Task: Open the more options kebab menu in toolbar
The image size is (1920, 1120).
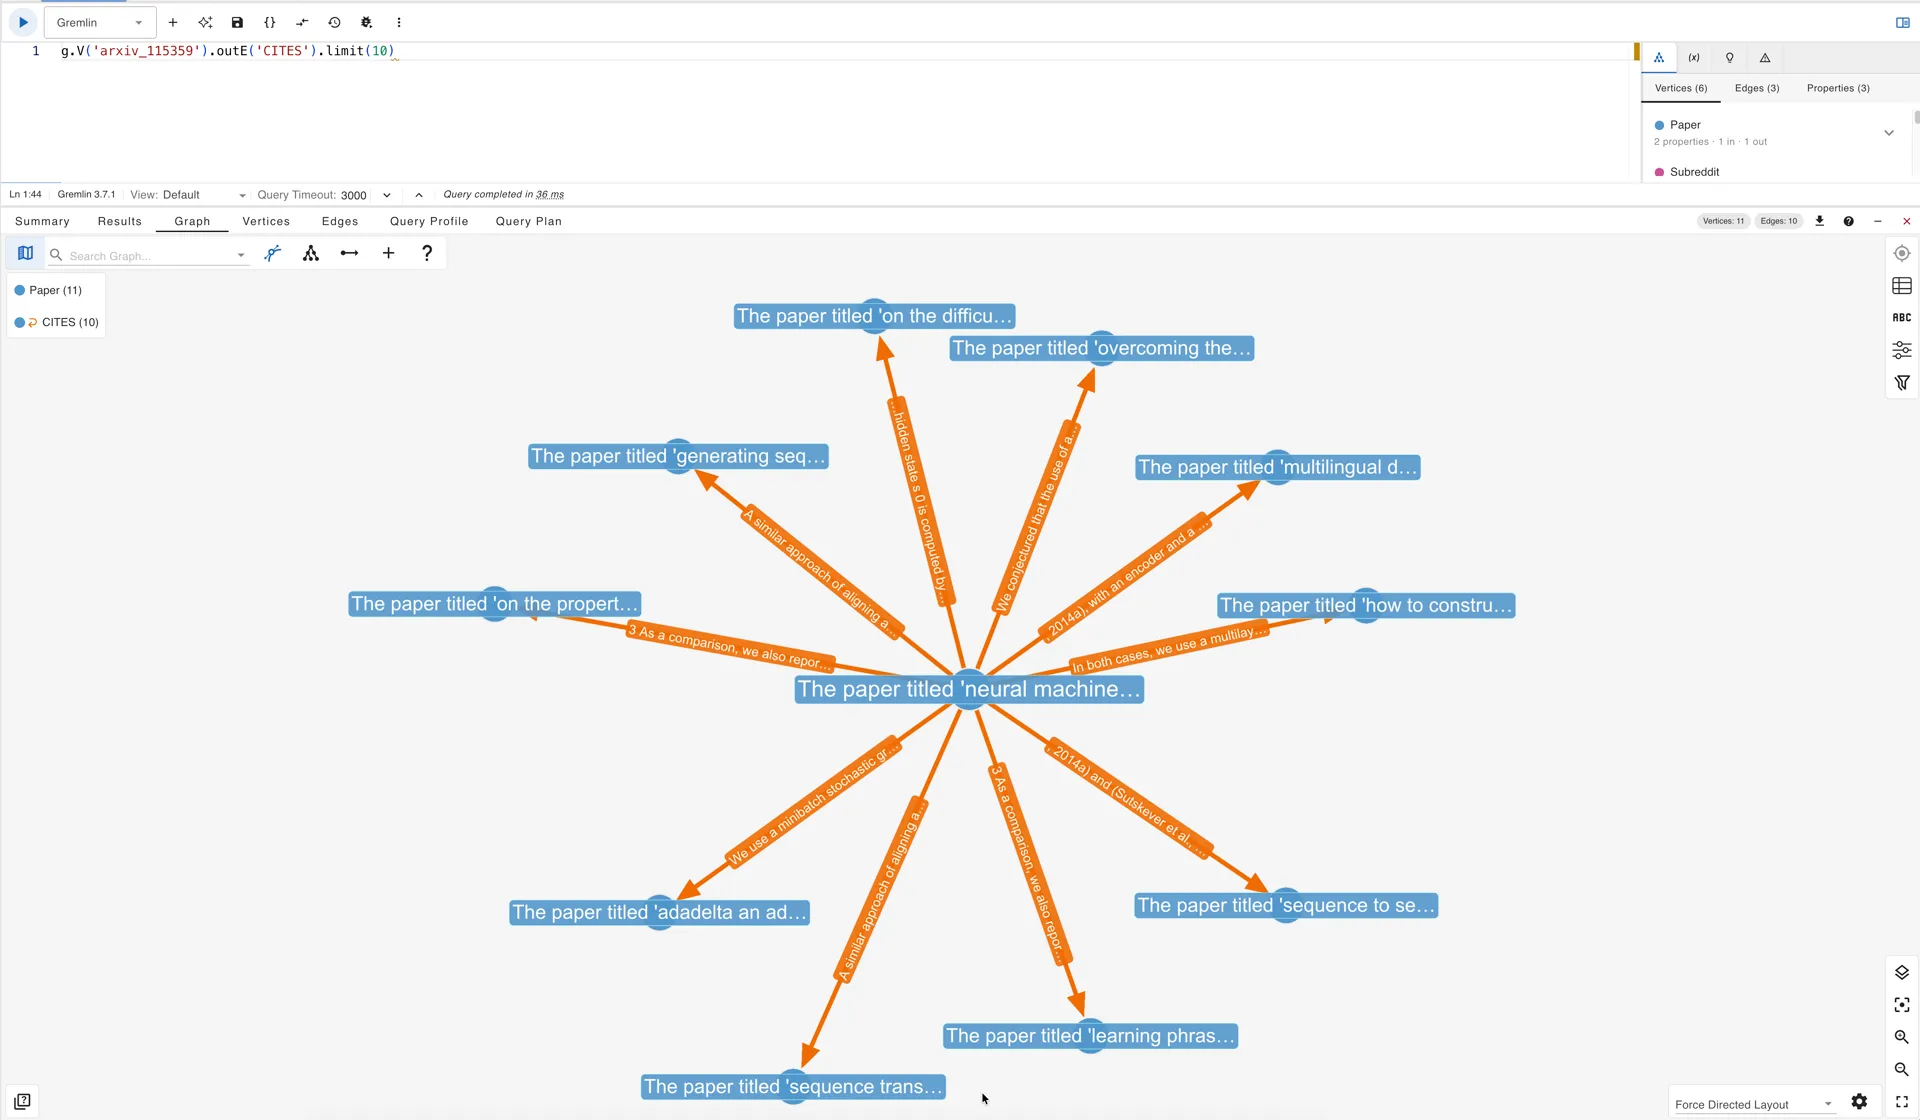Action: point(399,22)
